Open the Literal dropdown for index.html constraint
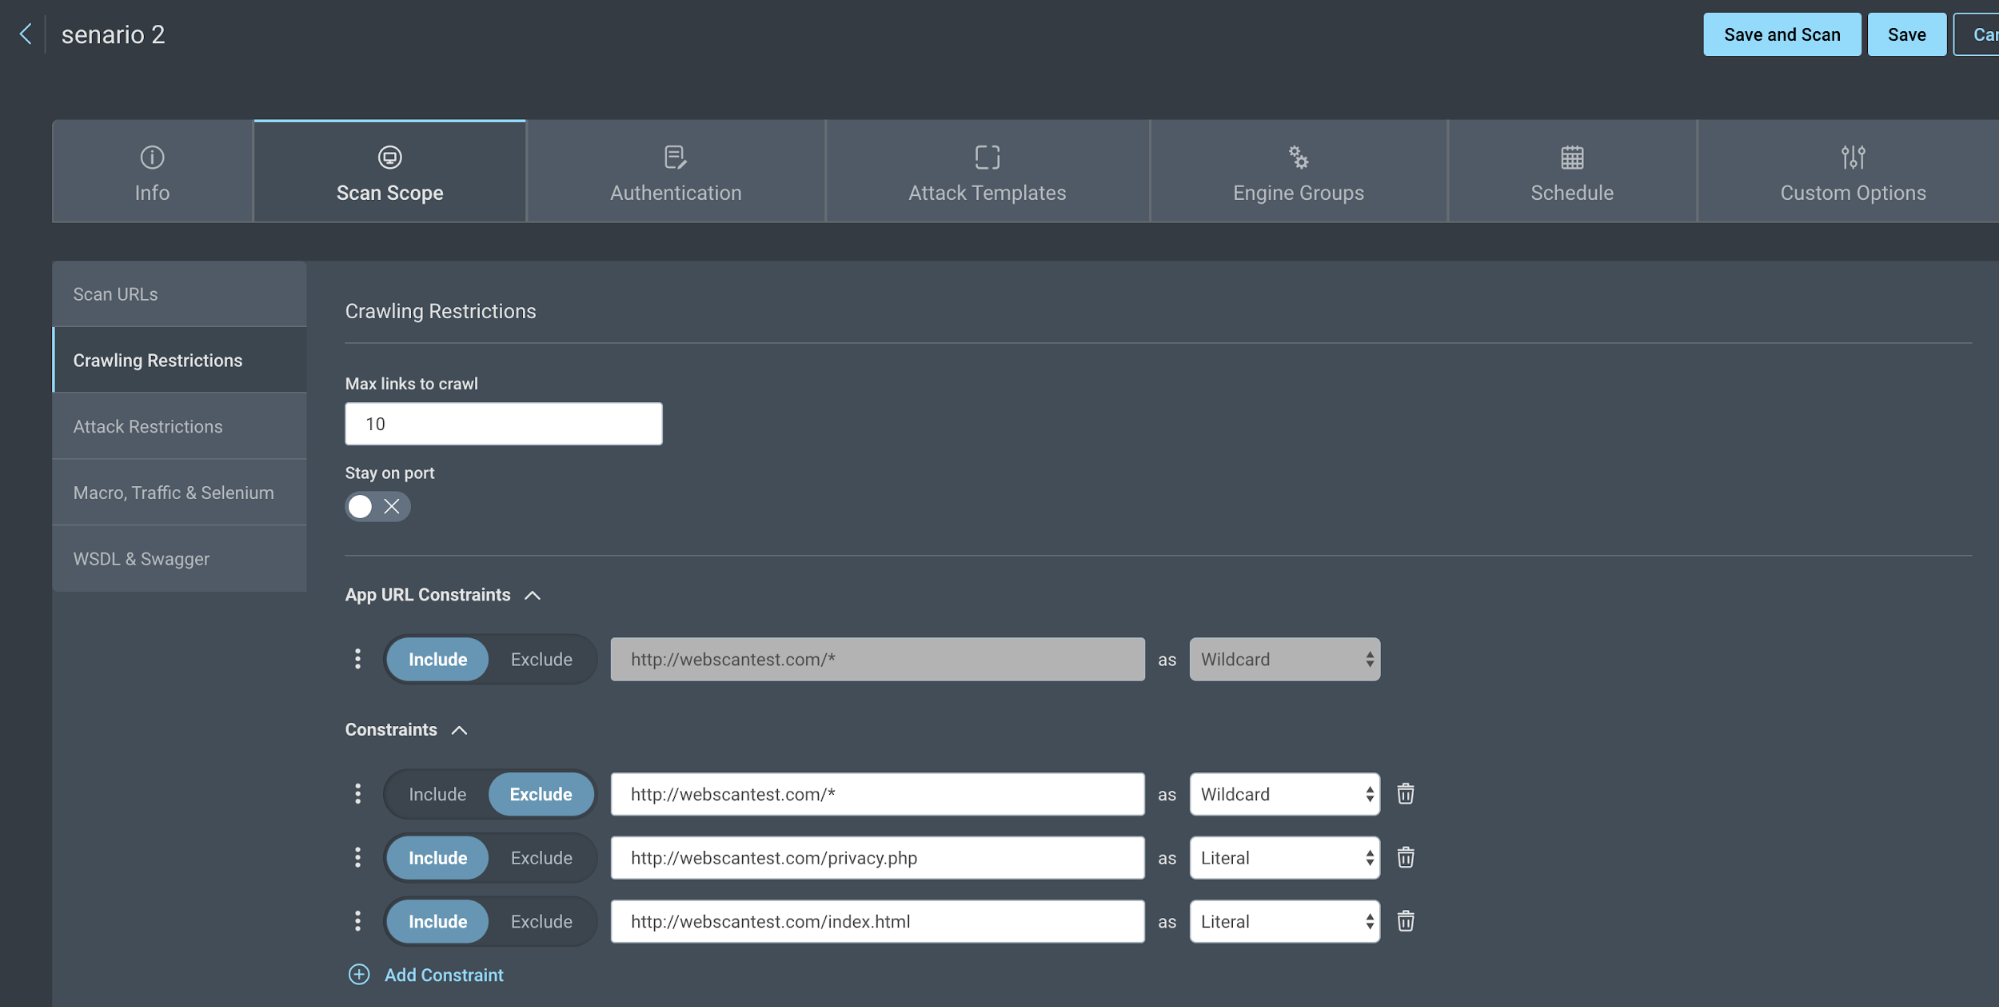This screenshot has width=1999, height=1007. pos(1284,921)
